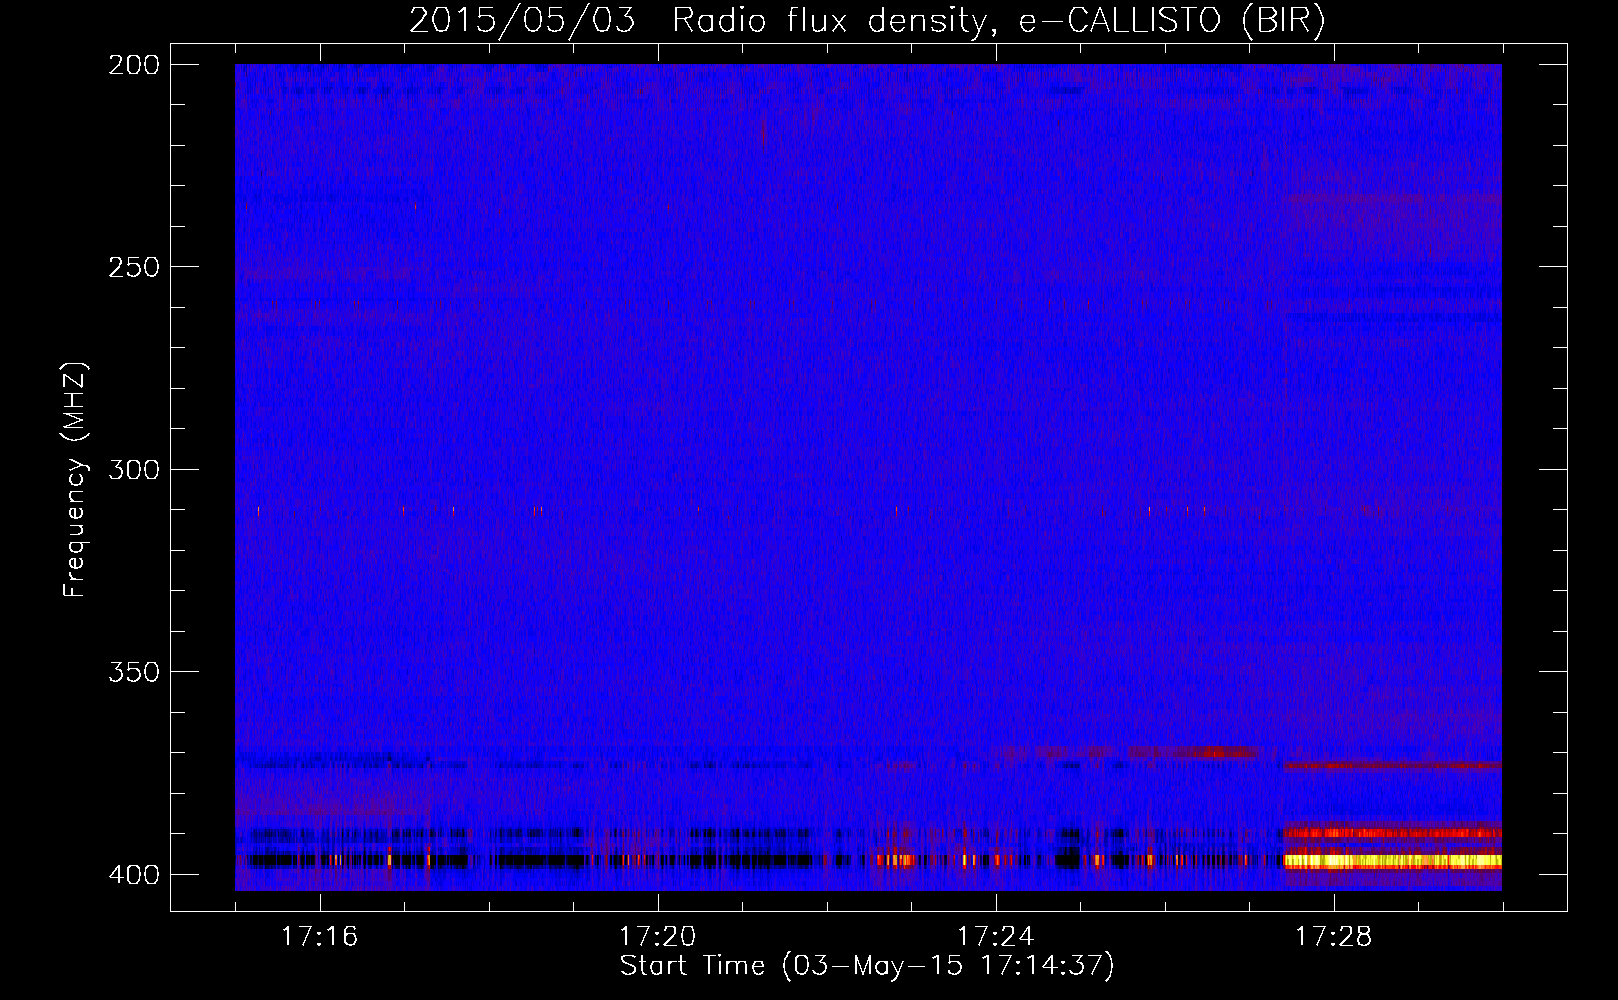Click the 400 frequency tick label

(x=133, y=875)
